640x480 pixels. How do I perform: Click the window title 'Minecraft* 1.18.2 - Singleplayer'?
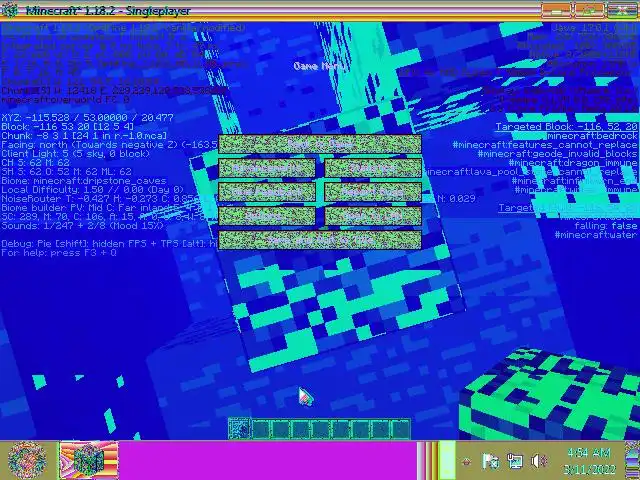pos(108,11)
